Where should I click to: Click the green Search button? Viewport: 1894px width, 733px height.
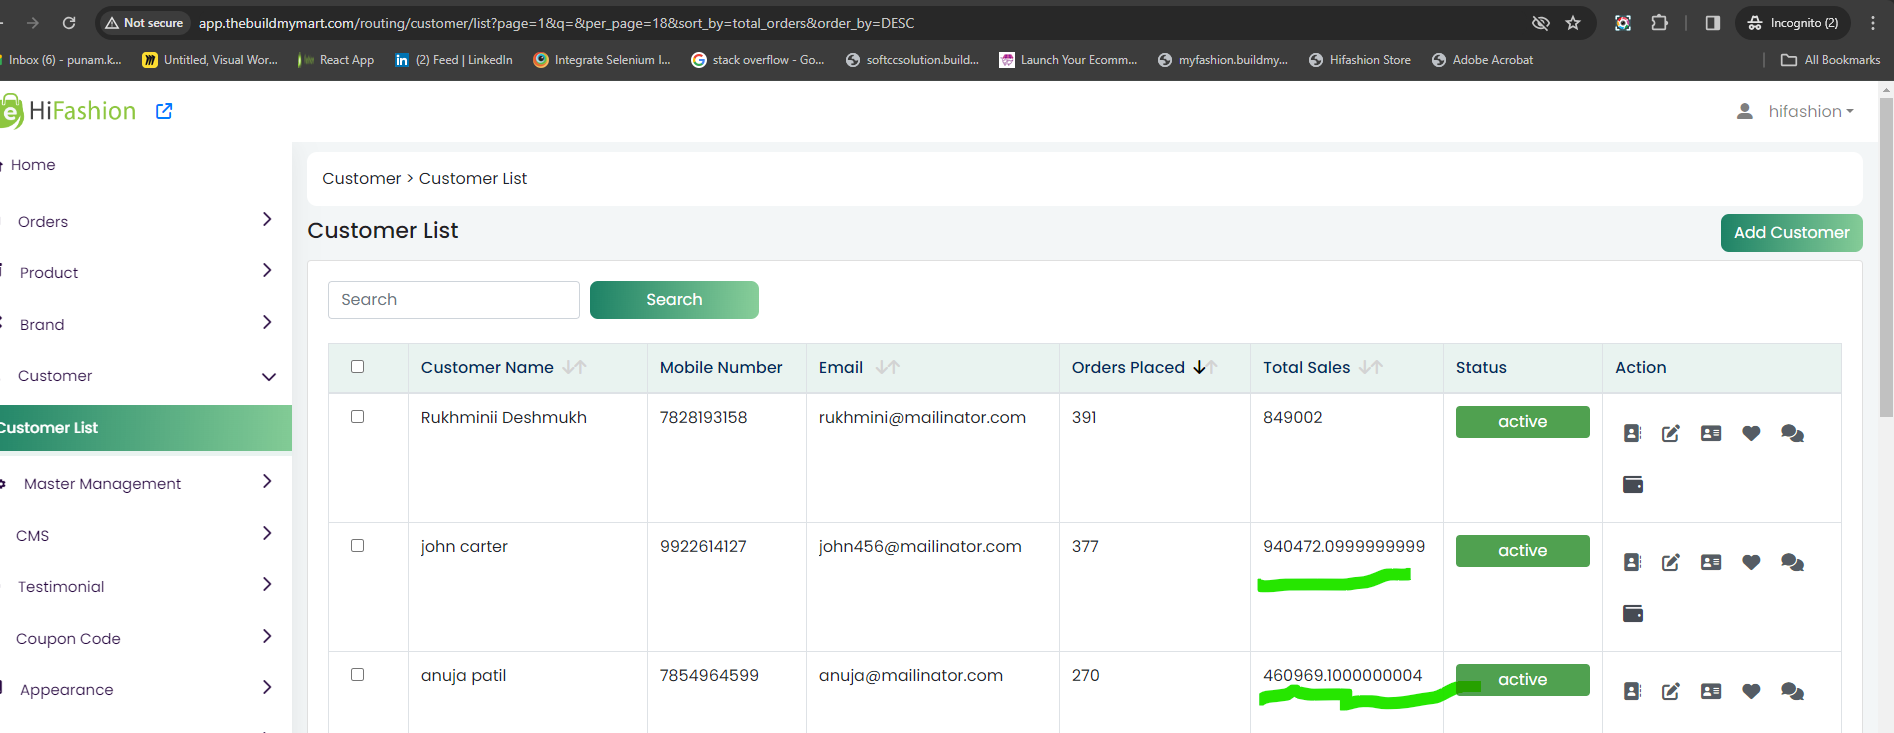pyautogui.click(x=674, y=300)
